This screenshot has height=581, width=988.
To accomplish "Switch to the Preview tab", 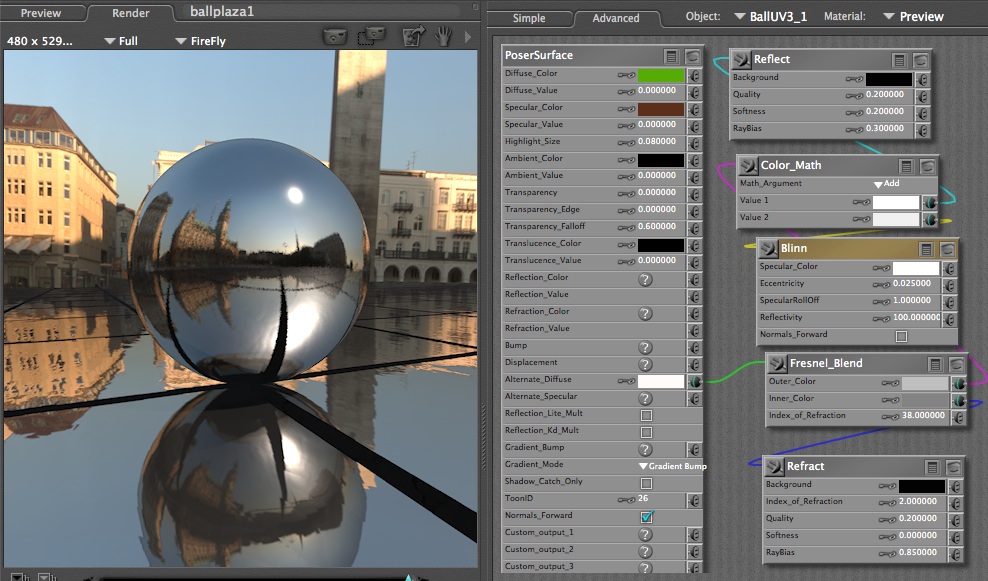I will pyautogui.click(x=41, y=13).
